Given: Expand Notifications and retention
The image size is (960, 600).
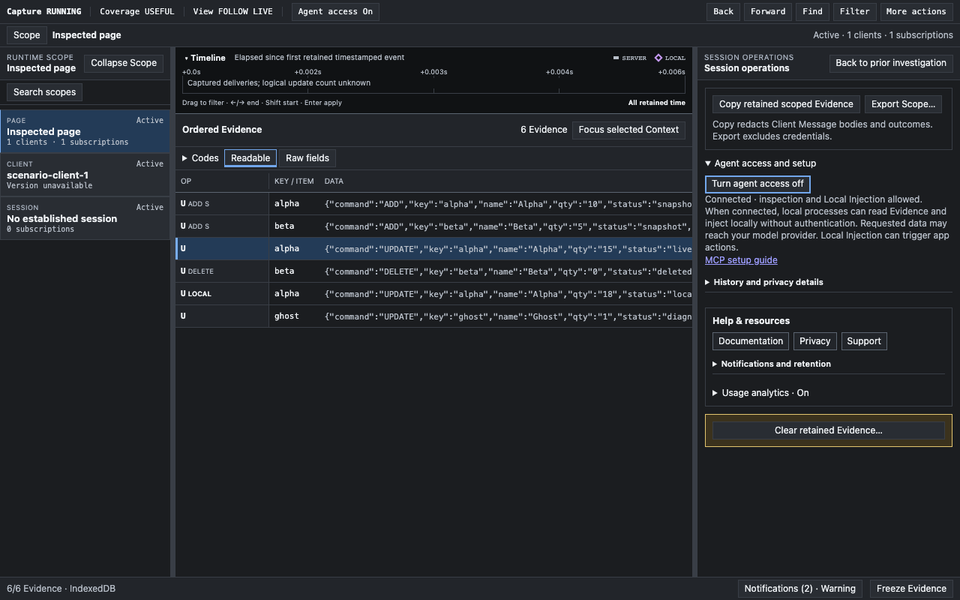Looking at the screenshot, I should click(771, 364).
